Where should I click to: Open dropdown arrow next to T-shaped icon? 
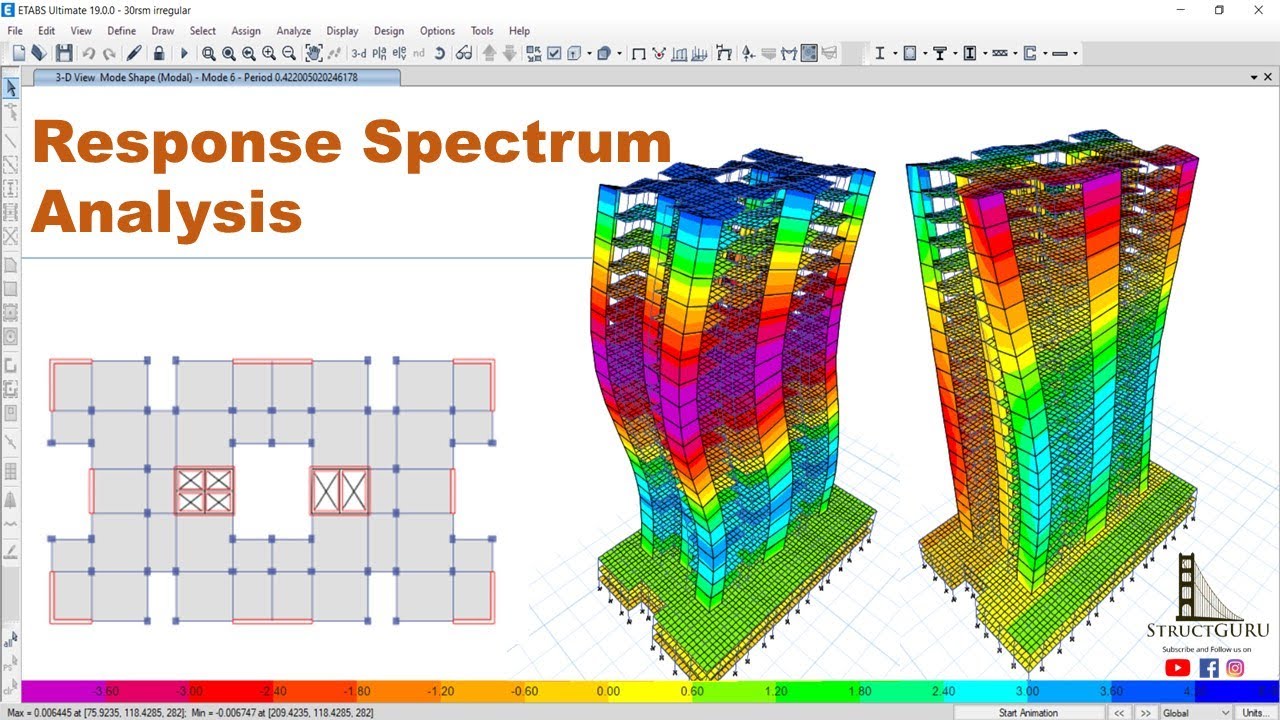click(954, 53)
